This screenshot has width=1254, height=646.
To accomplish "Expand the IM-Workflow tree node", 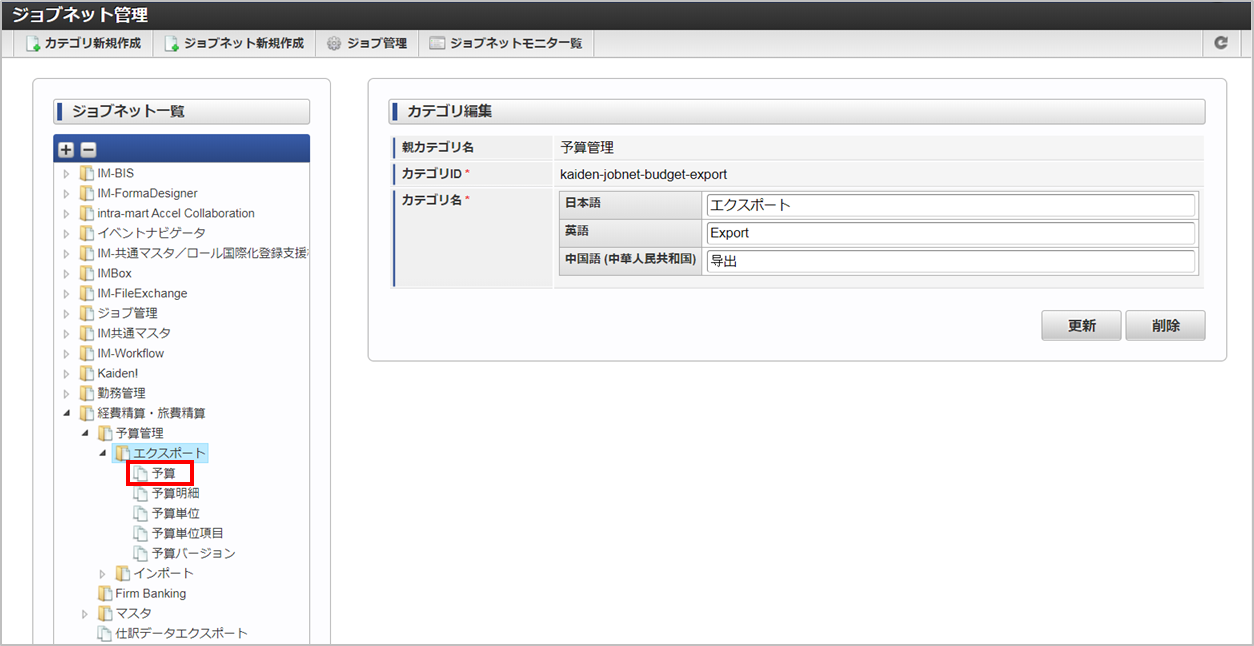I will tap(67, 354).
